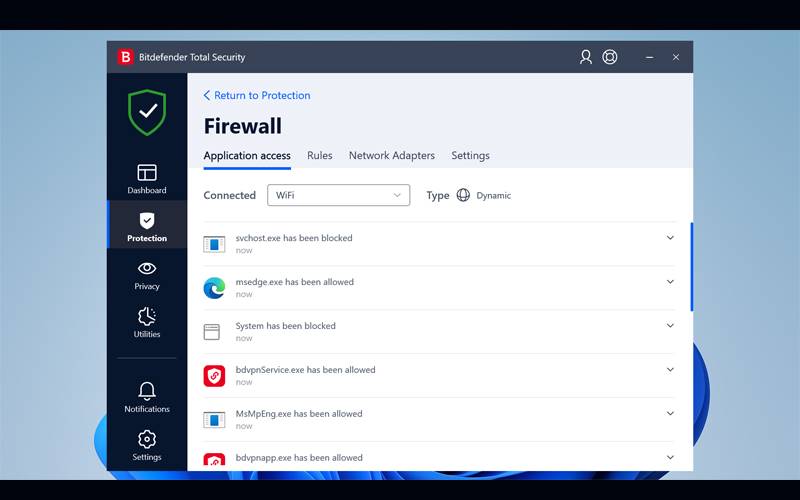Expand the svchost.exe has been blocked entry
This screenshot has height=500, width=800.
(670, 238)
